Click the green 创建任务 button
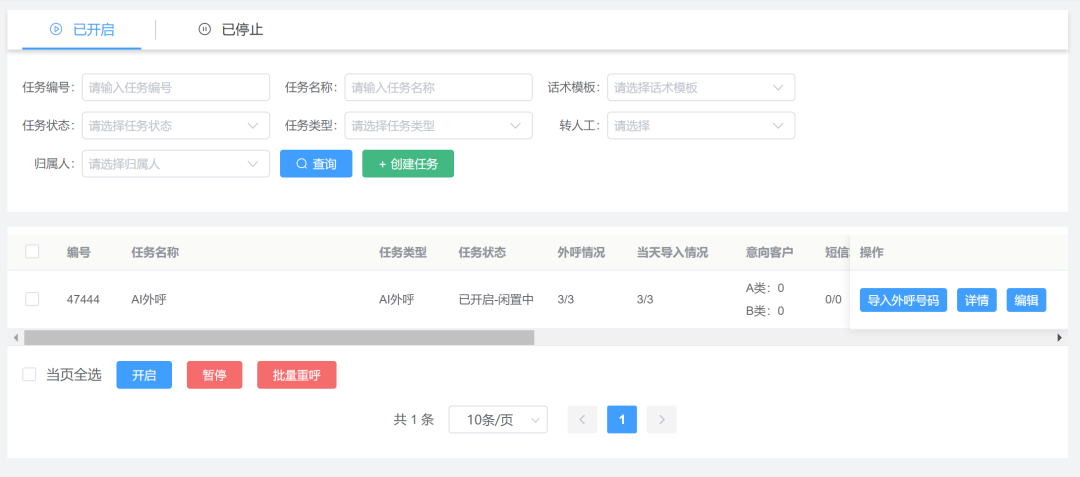Viewport: 1080px width, 477px height. (408, 164)
